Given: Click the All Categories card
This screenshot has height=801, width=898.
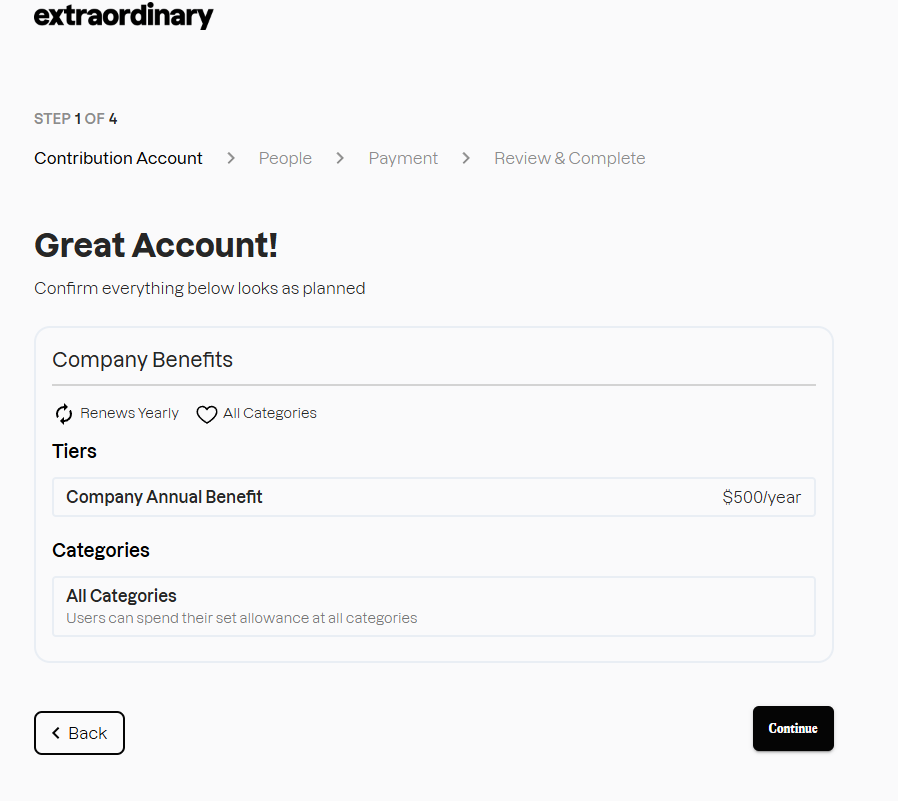Looking at the screenshot, I should (x=433, y=606).
